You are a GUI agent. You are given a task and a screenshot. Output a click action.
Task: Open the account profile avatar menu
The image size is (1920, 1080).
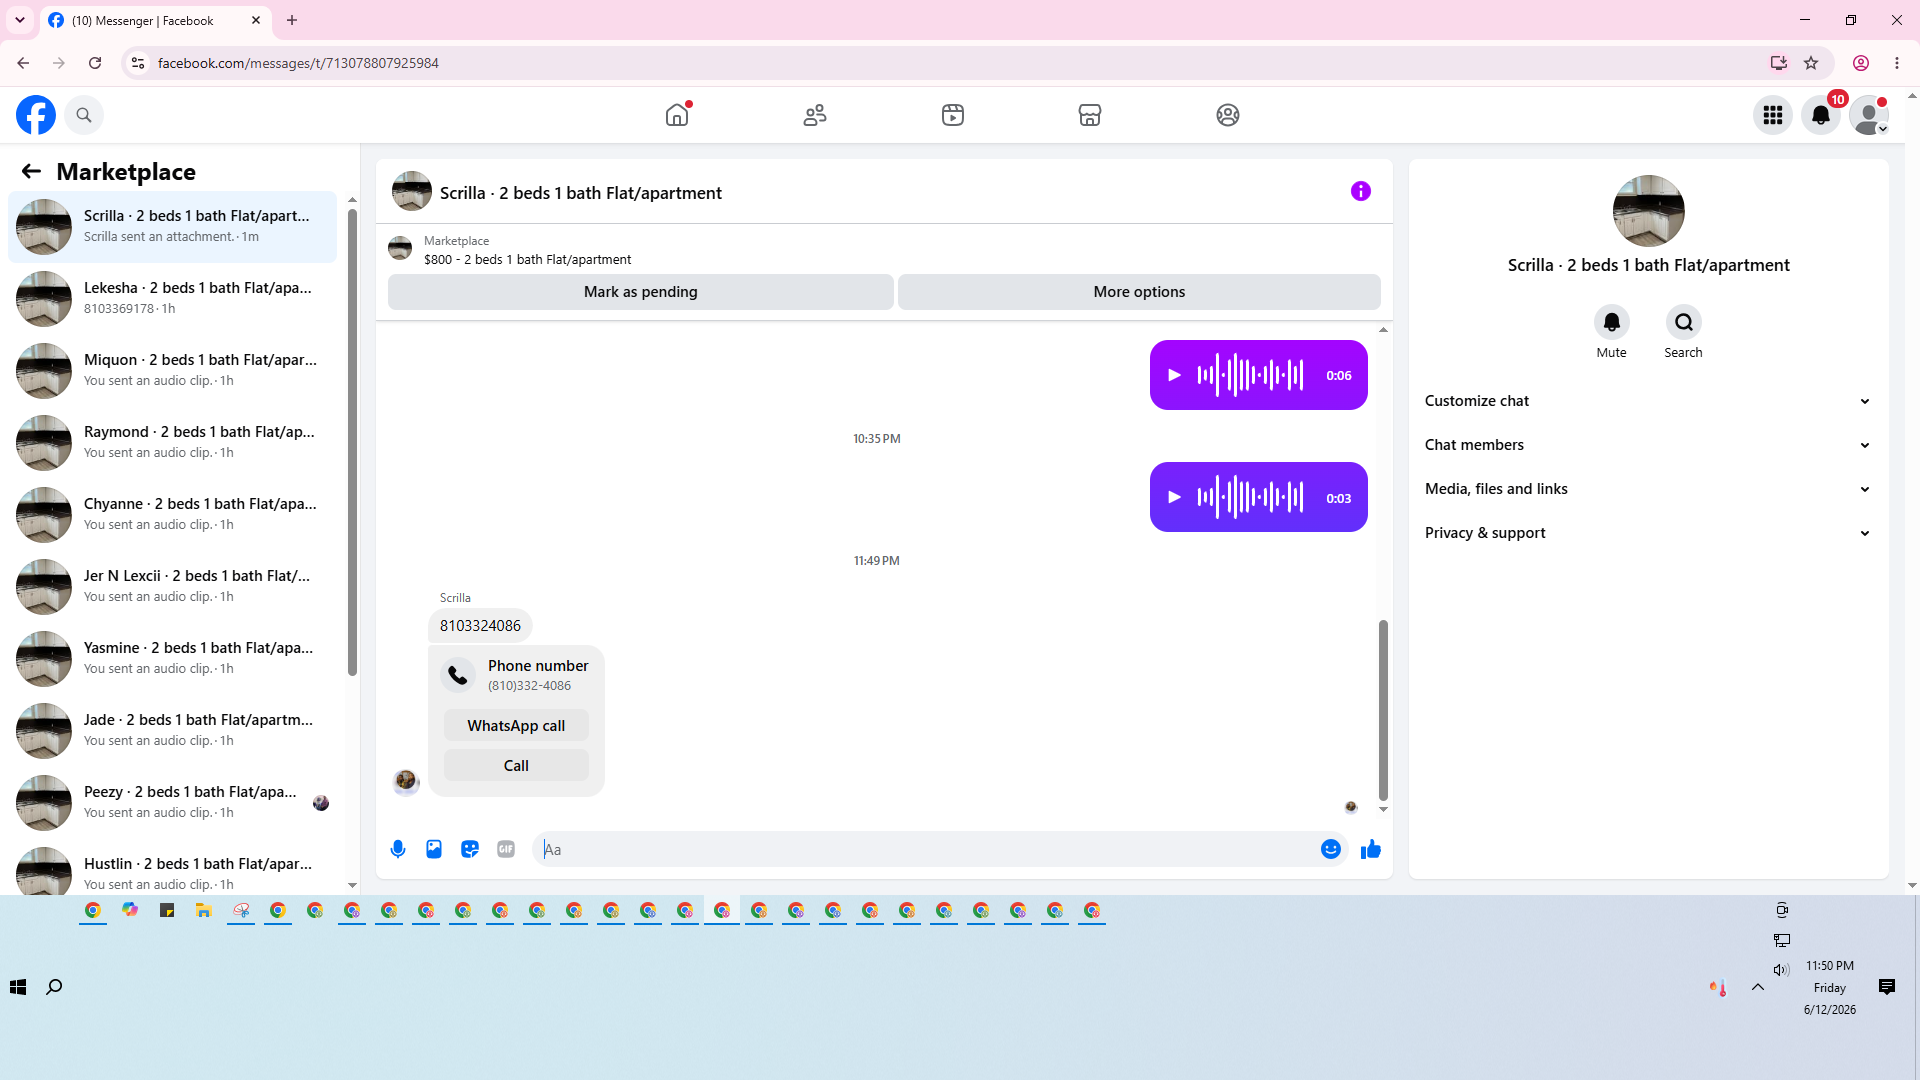pos(1868,115)
